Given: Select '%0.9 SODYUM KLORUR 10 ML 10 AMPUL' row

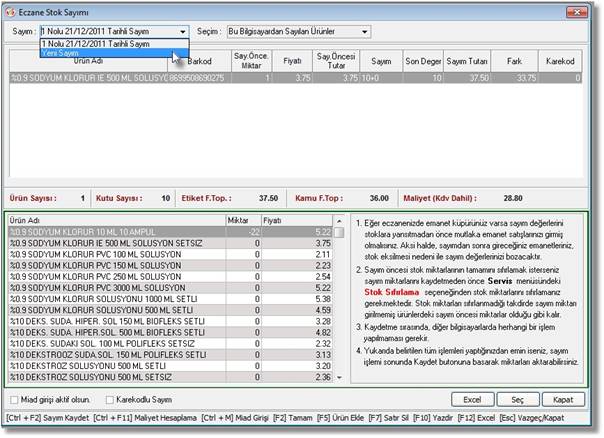Looking at the screenshot, I should pyautogui.click(x=100, y=231).
